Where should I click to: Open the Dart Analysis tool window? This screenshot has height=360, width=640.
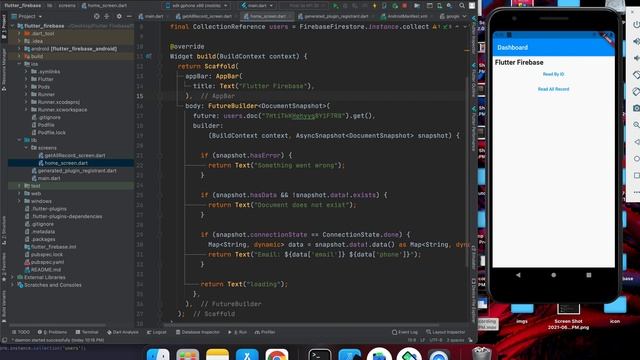pyautogui.click(x=123, y=332)
